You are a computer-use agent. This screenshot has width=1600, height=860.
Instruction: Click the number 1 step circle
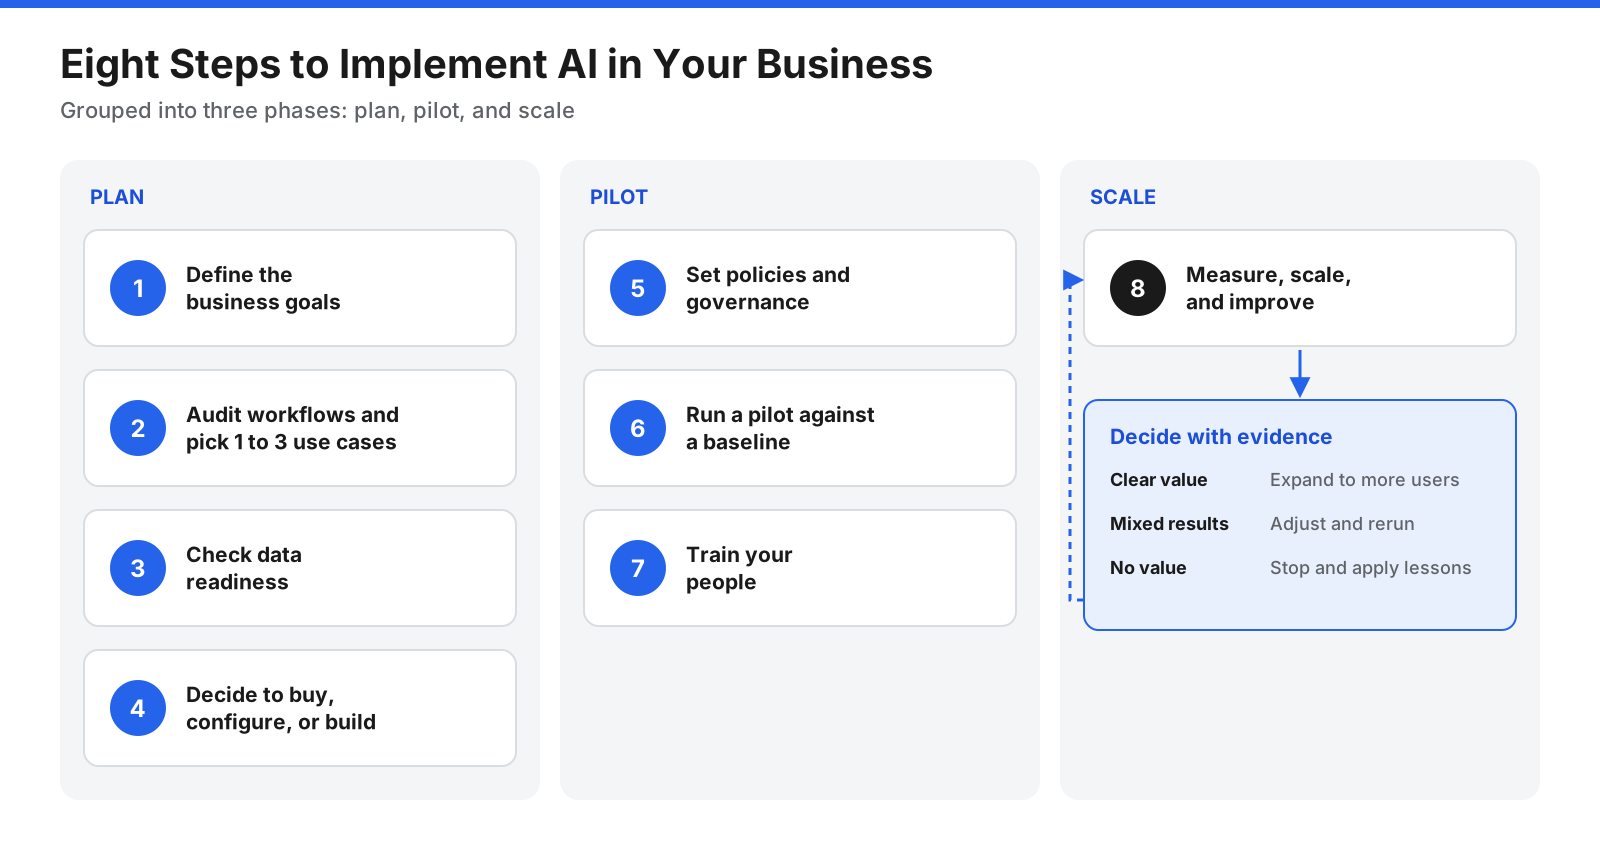coord(138,288)
